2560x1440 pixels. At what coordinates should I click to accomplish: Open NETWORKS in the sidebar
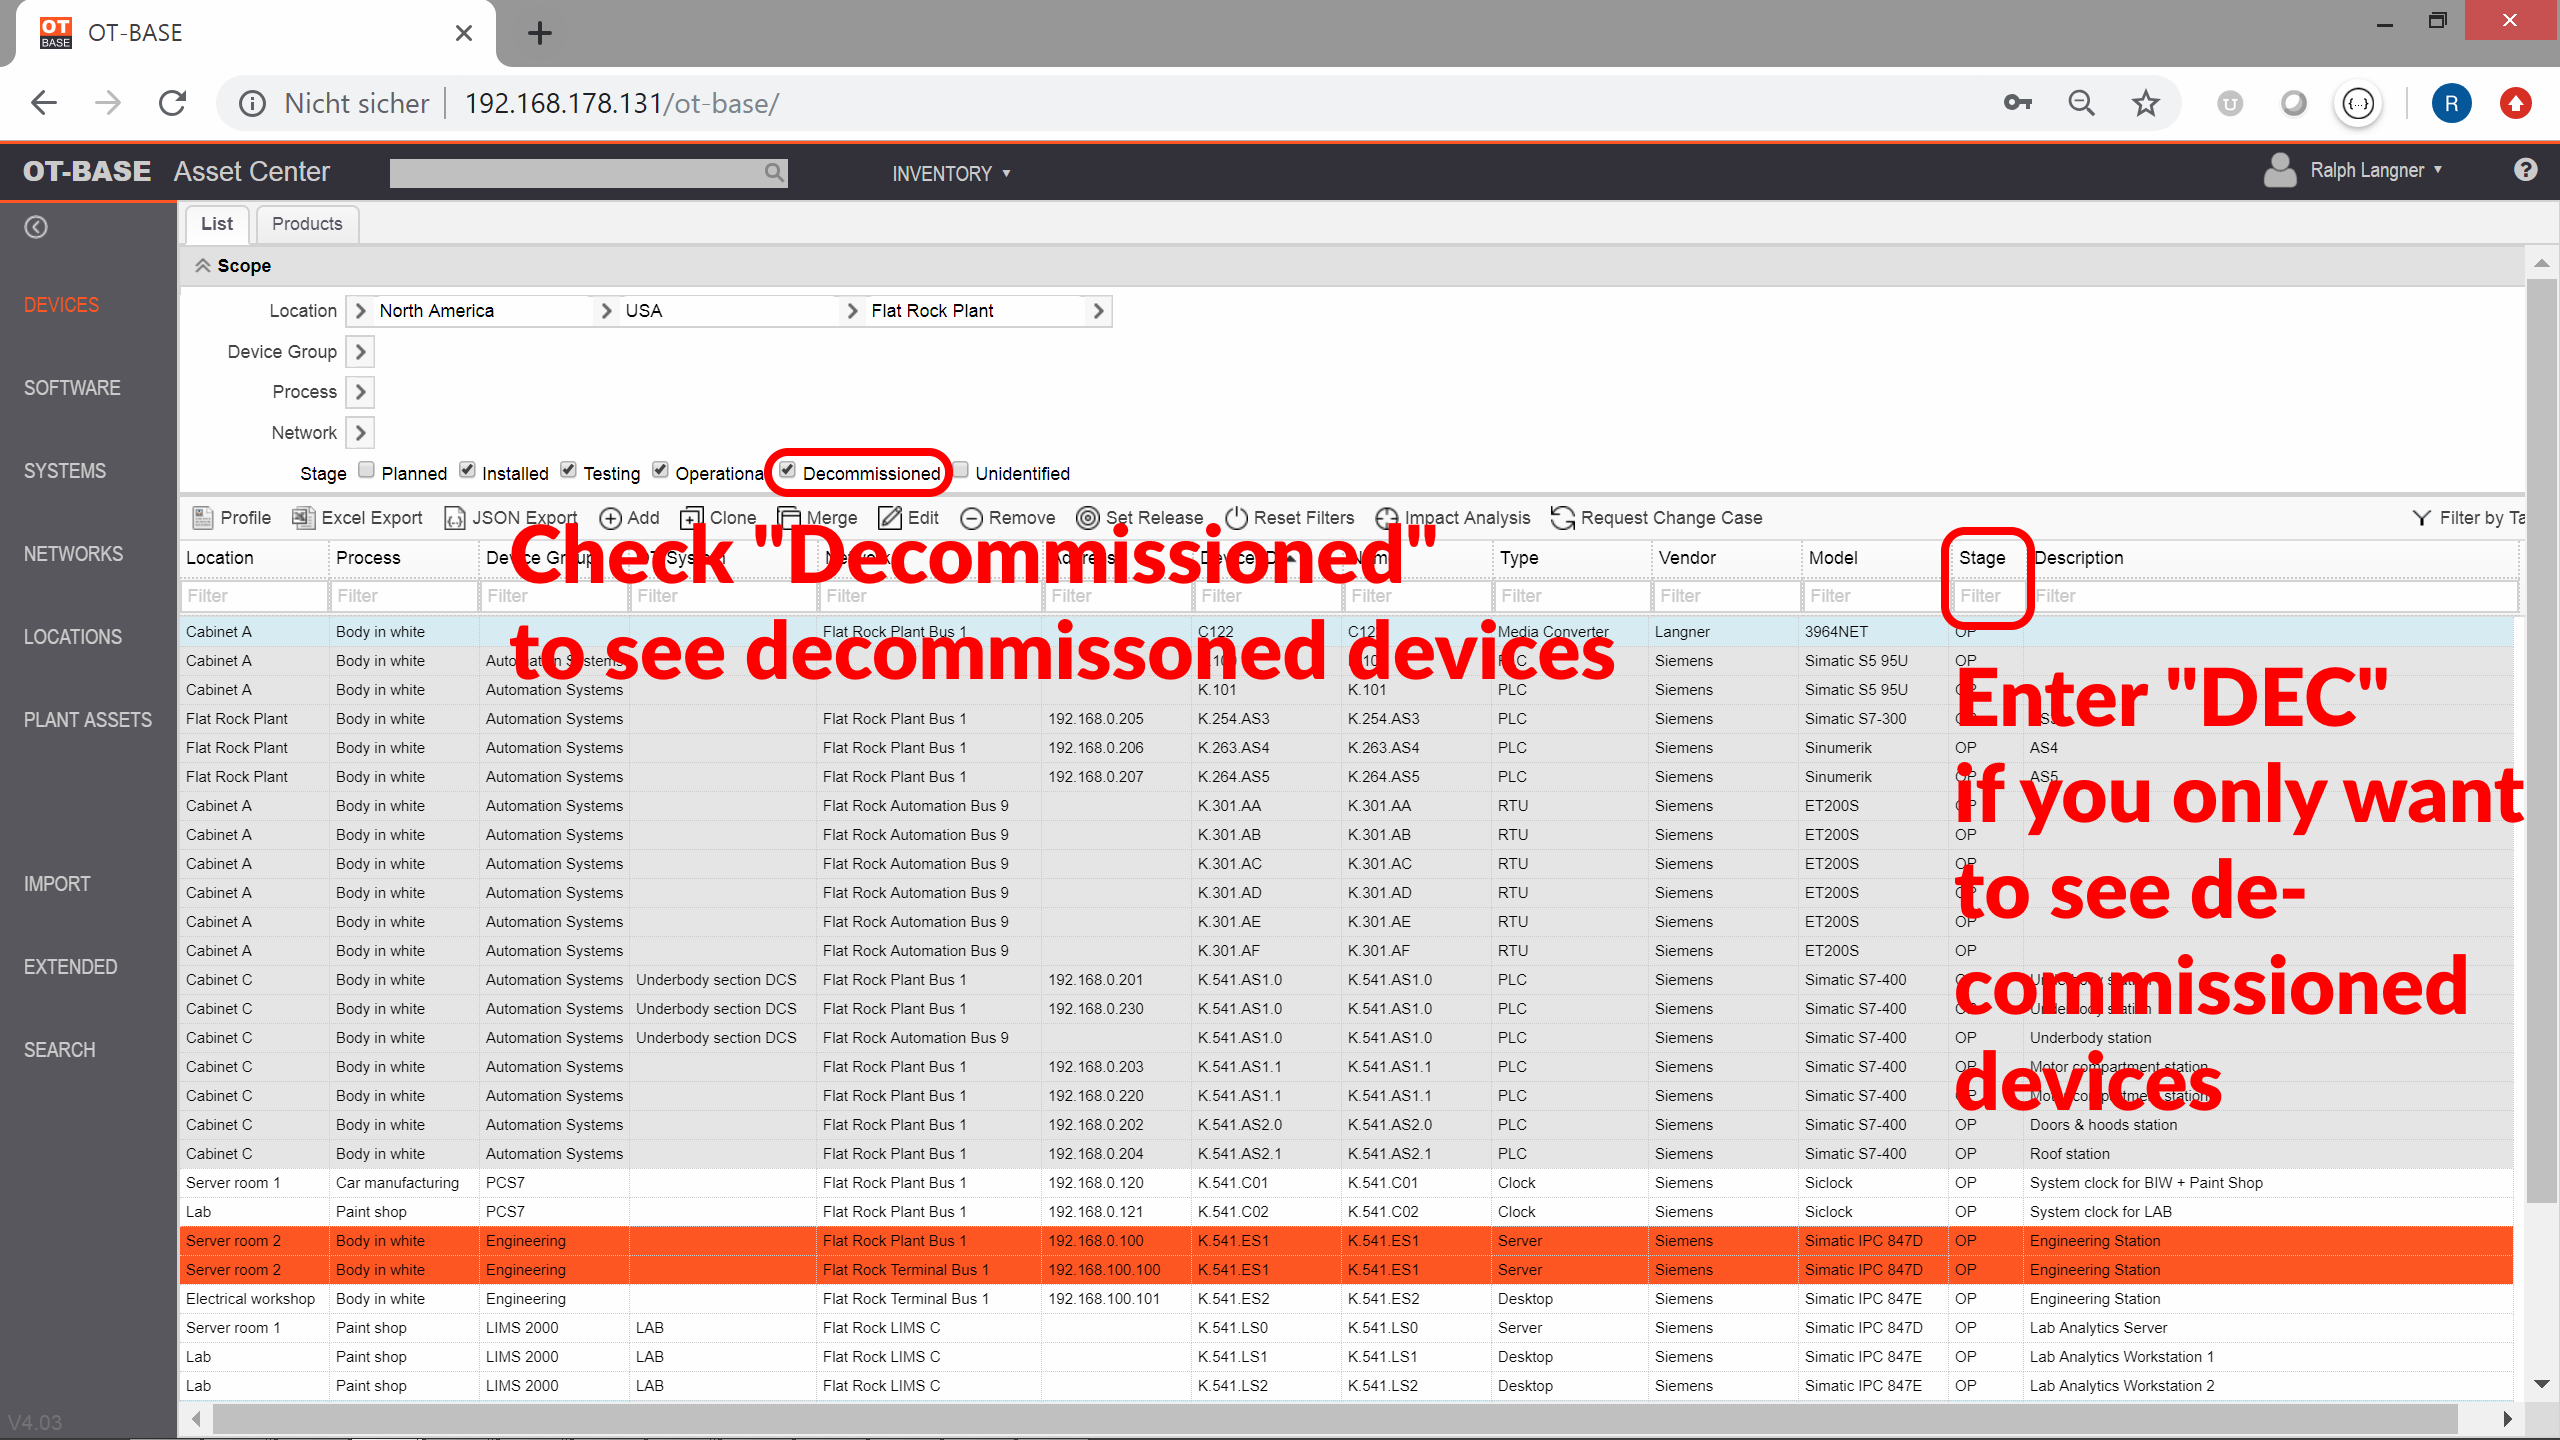[74, 554]
